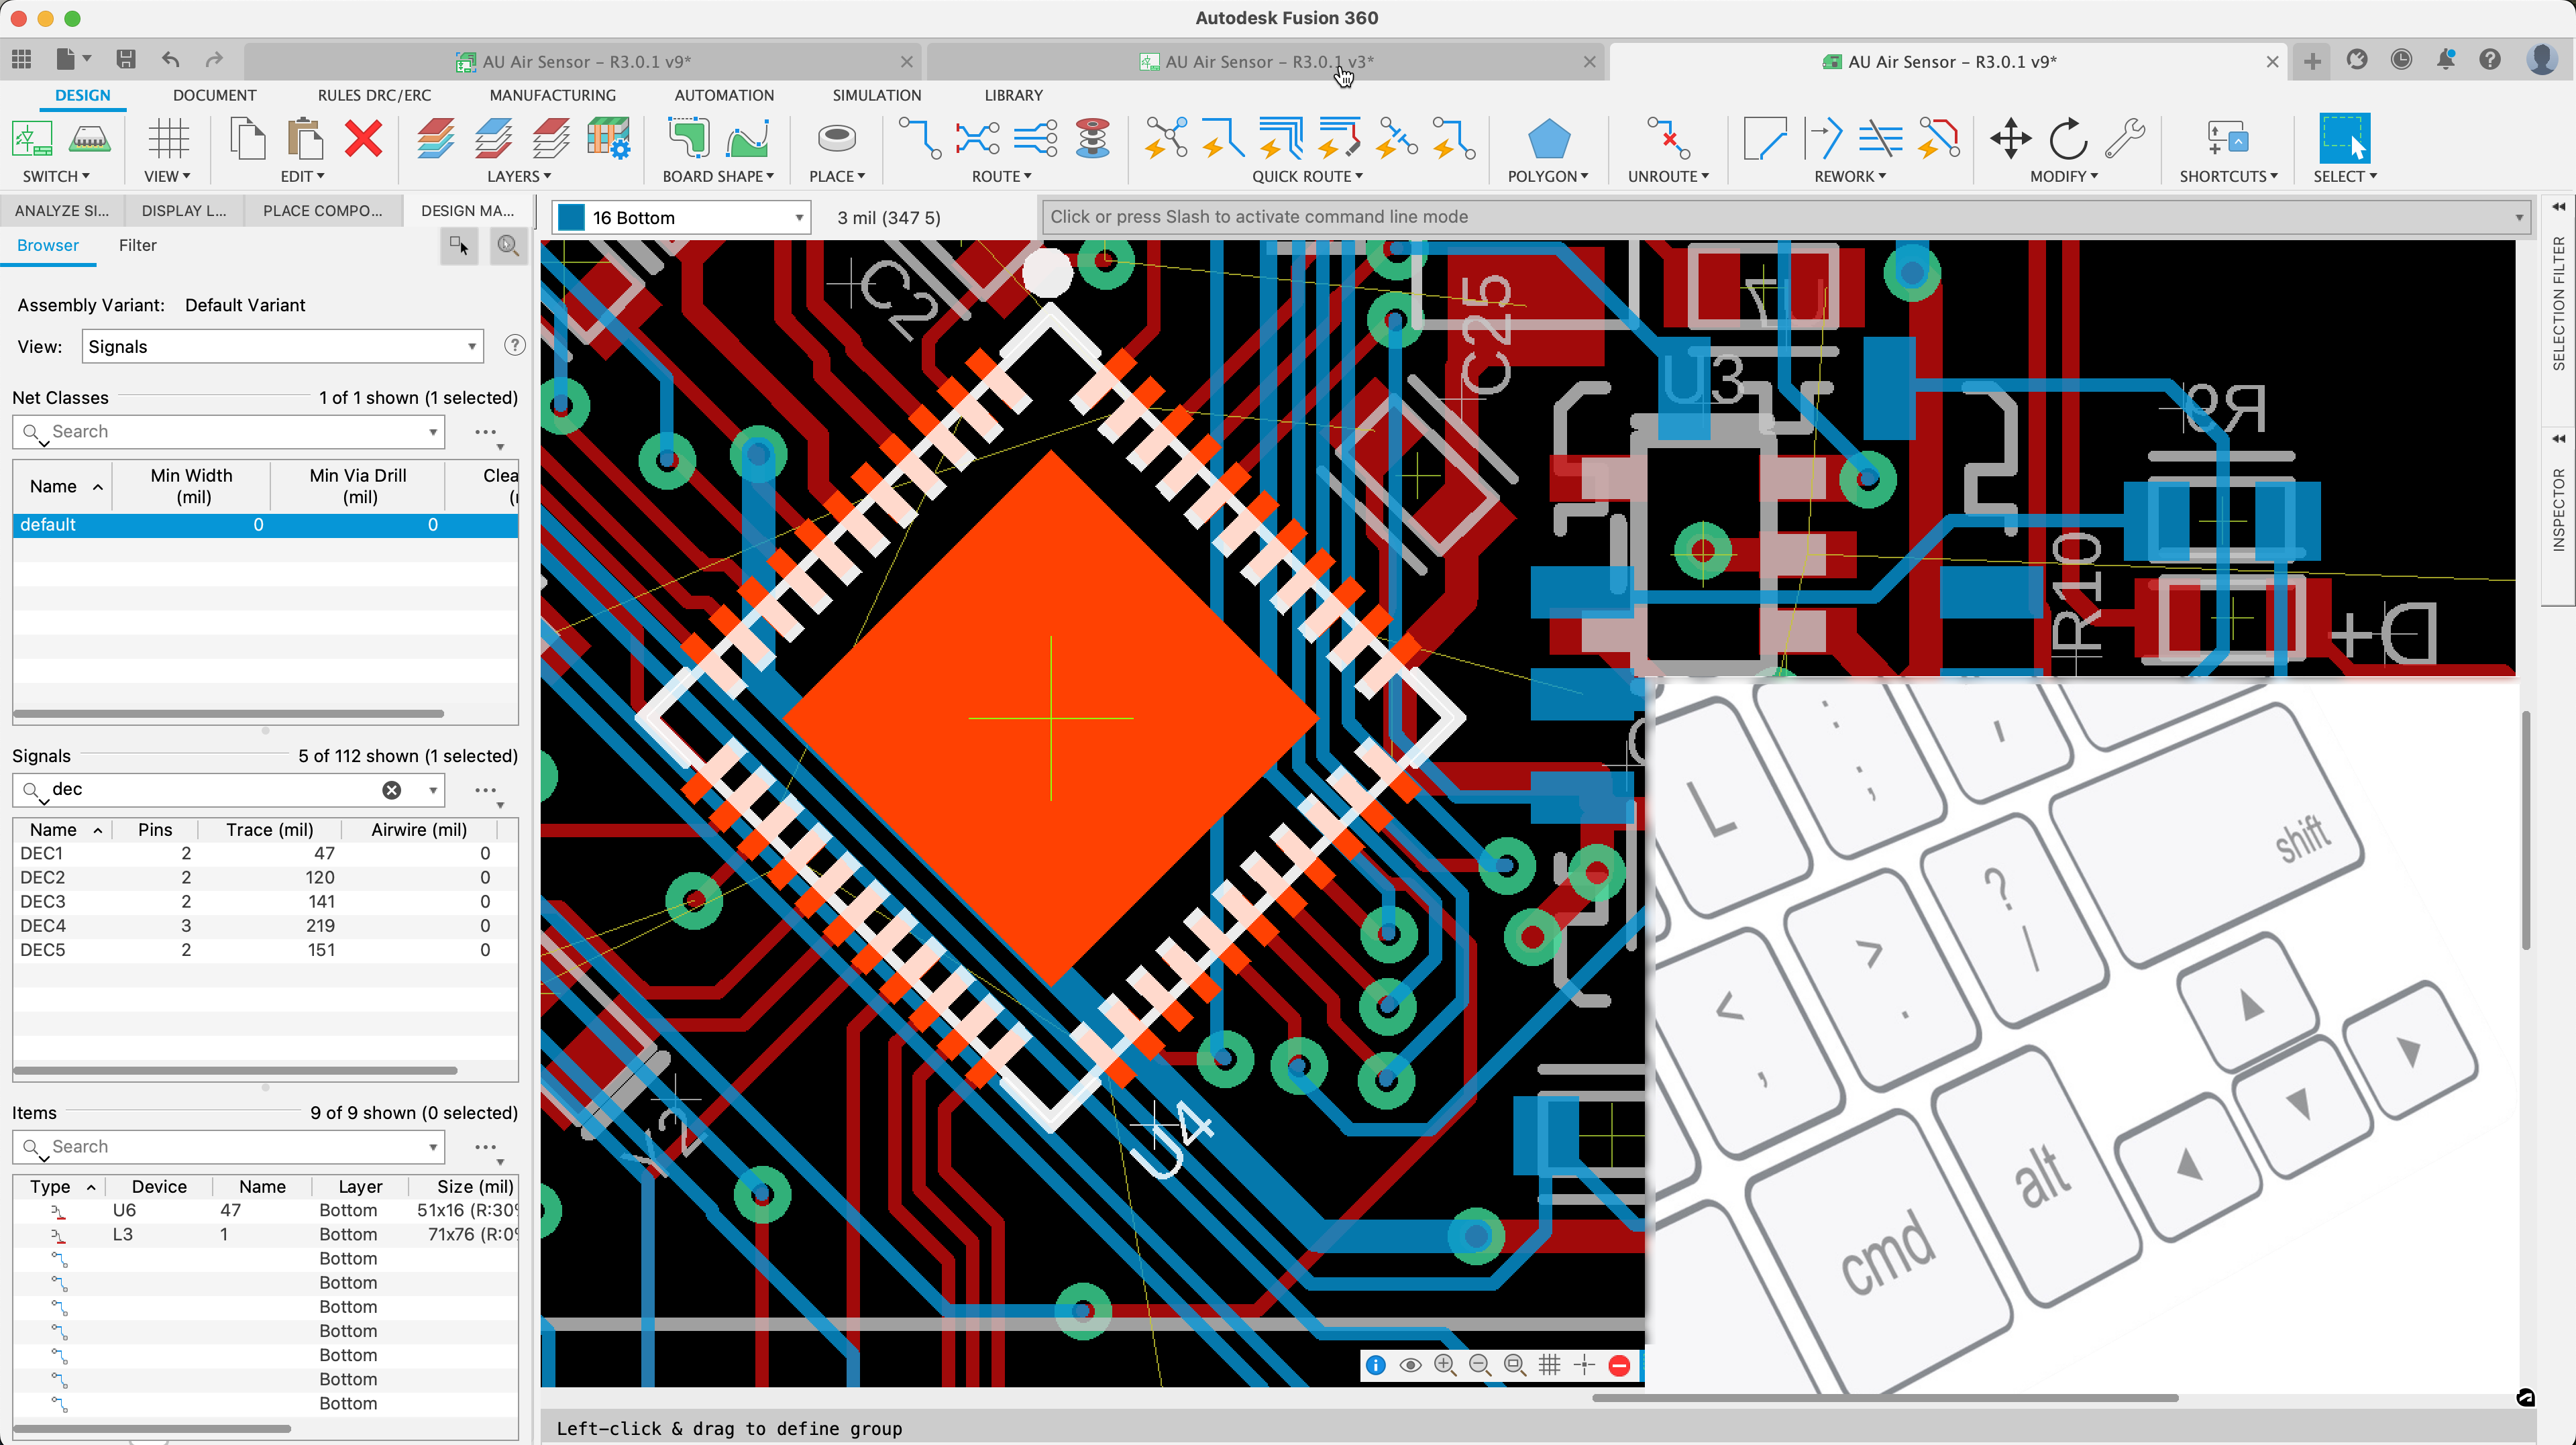Click the red Delete icon in Edit group

coord(363,140)
